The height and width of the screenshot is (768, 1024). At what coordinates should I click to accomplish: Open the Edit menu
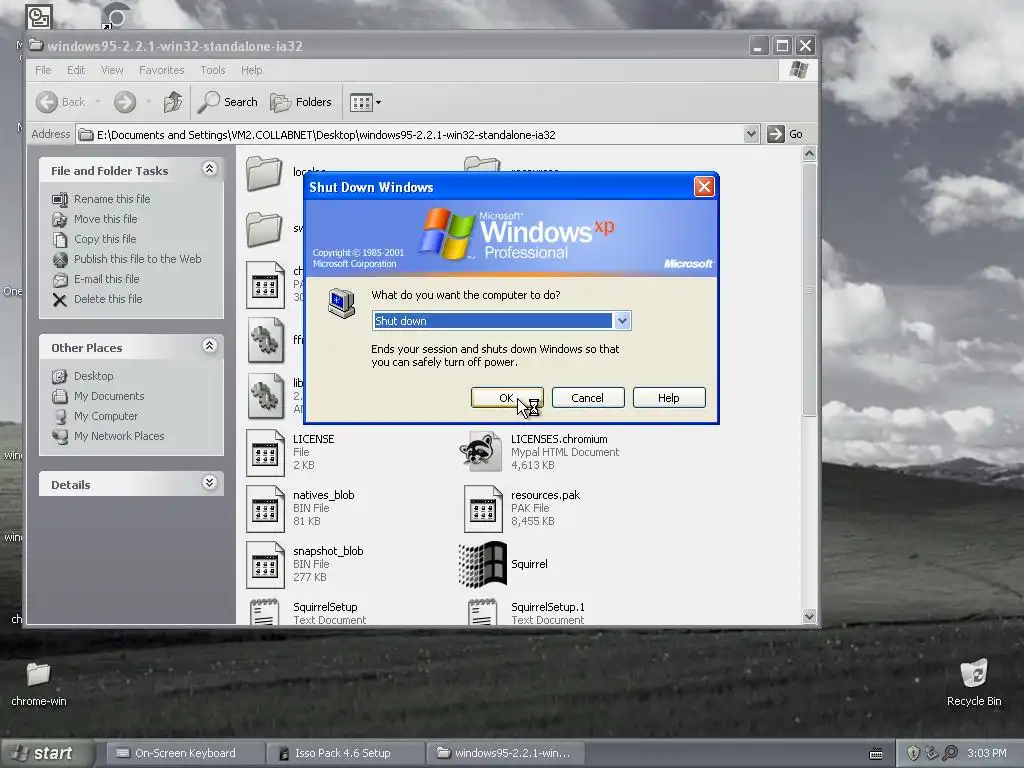[76, 70]
